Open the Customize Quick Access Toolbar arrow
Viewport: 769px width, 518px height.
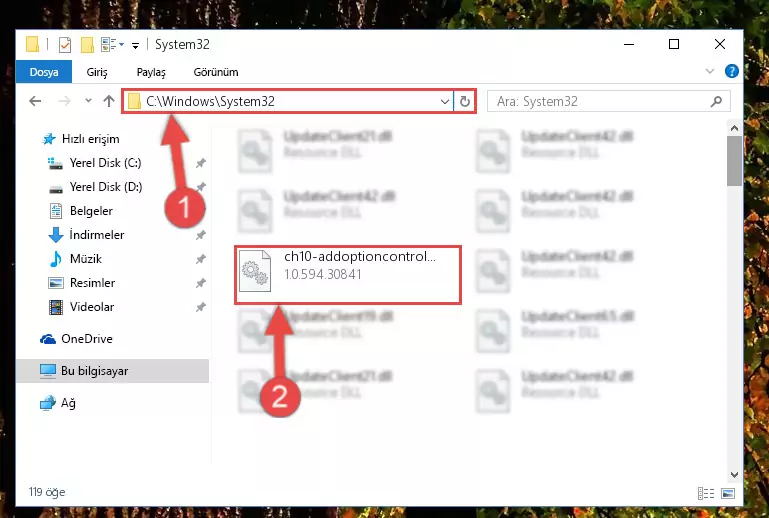[x=135, y=45]
